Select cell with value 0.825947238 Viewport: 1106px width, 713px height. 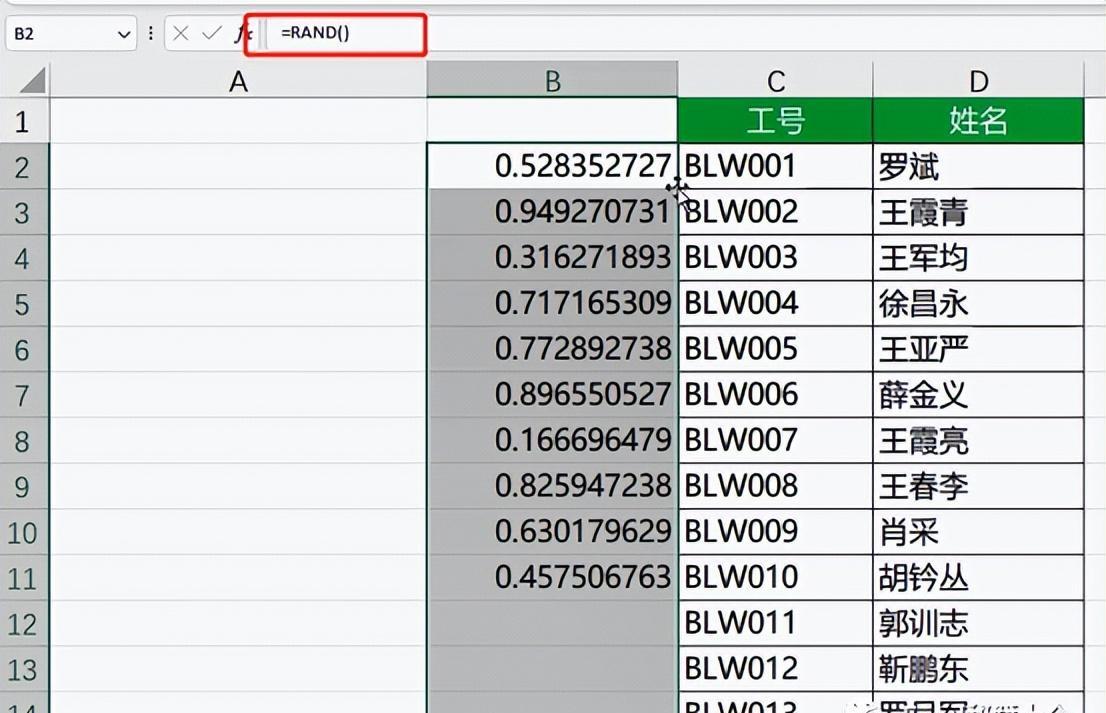552,485
